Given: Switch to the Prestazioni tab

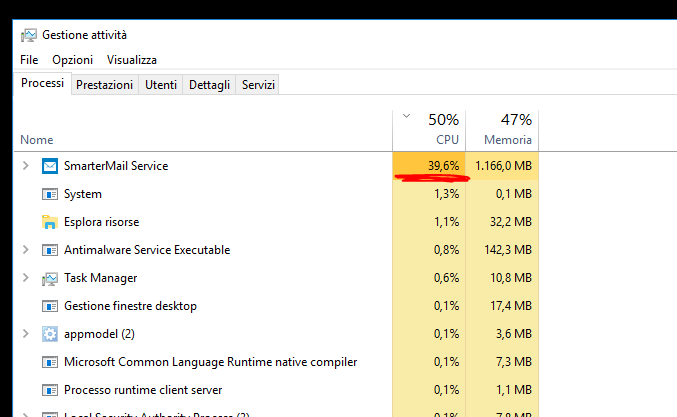Looking at the screenshot, I should [104, 85].
